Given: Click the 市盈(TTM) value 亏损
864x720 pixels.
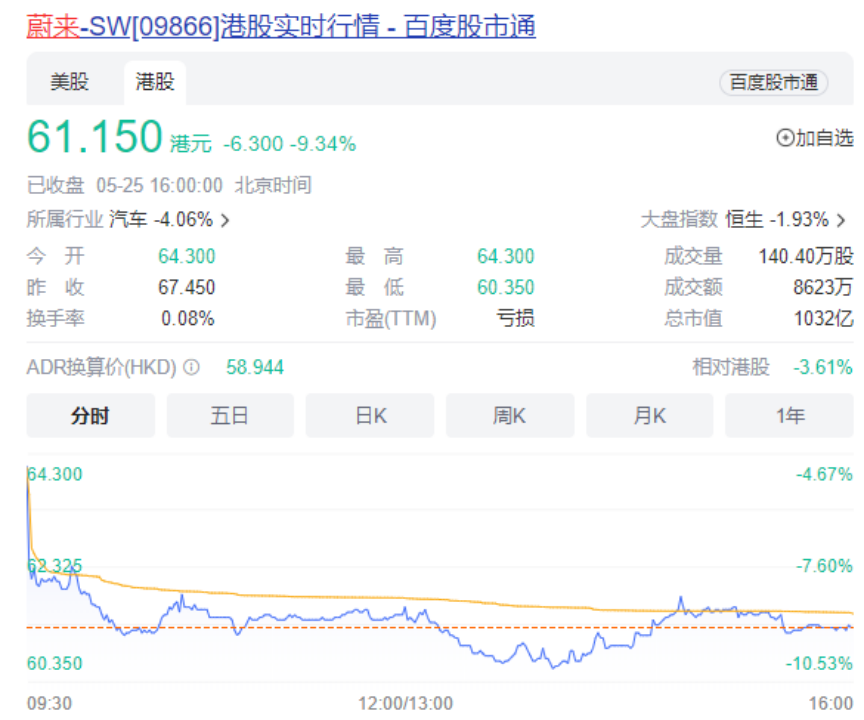Looking at the screenshot, I should click(516, 318).
